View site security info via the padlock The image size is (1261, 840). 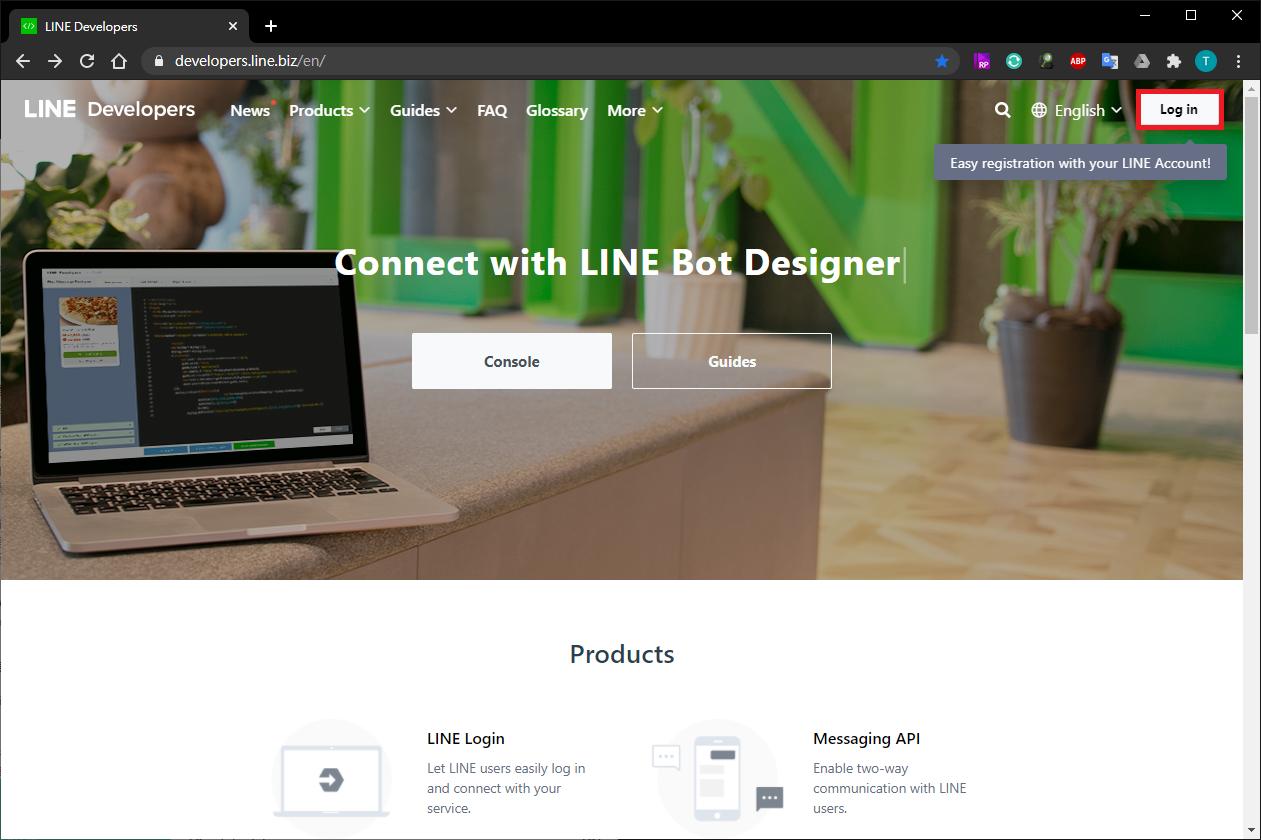coord(158,61)
